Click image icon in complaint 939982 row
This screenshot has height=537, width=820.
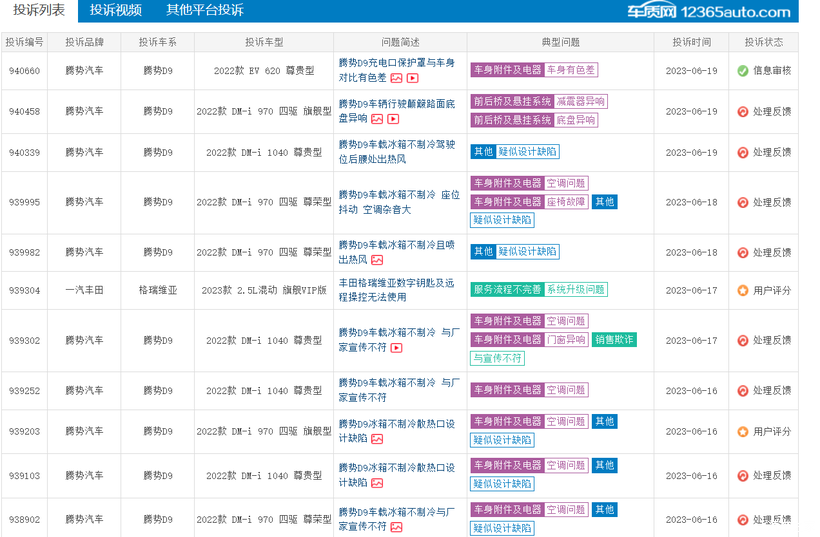click(377, 260)
